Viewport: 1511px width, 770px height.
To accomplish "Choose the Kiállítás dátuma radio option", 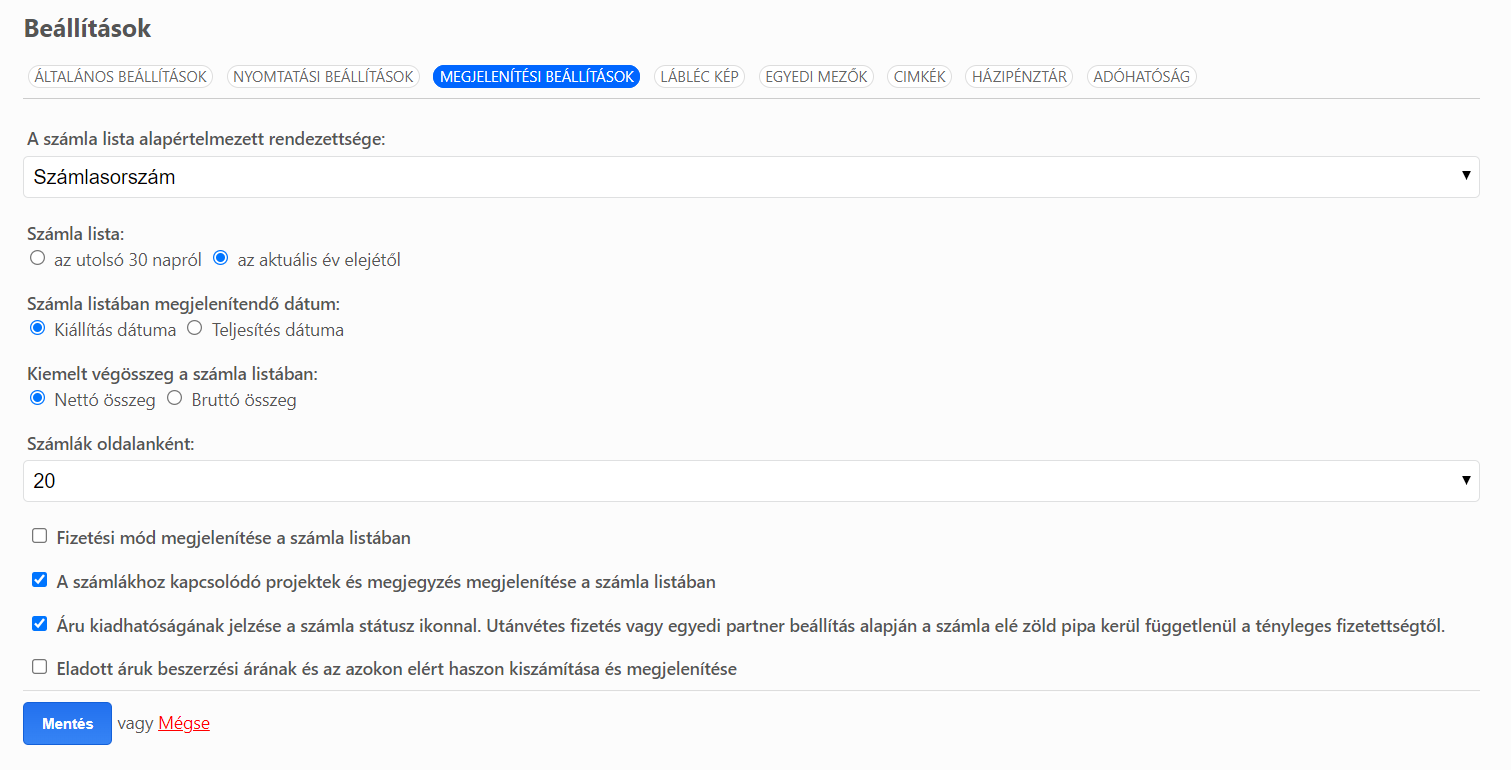I will tap(38, 328).
